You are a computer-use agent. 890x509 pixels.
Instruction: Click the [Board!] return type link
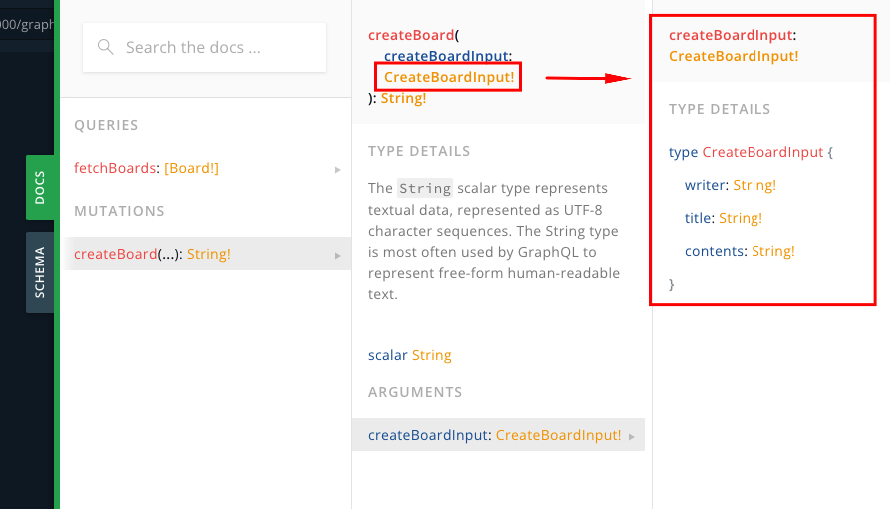tap(191, 168)
